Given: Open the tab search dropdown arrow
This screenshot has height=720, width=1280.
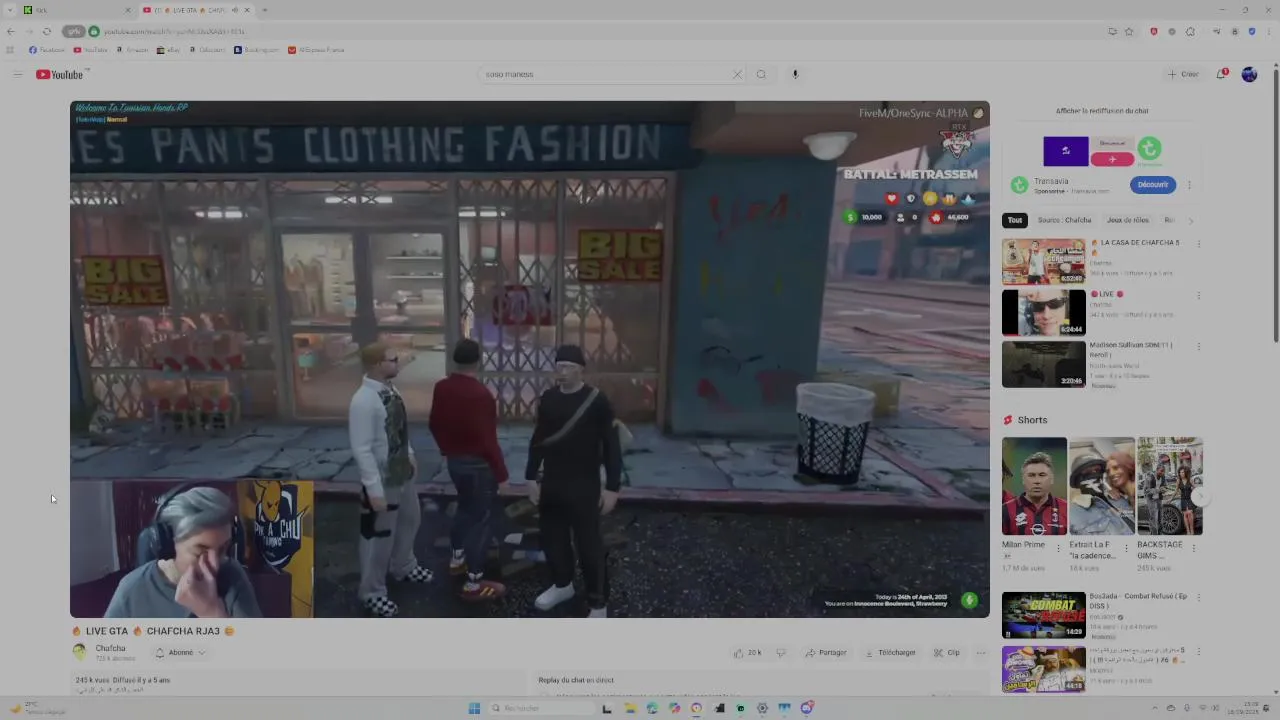Looking at the screenshot, I should (10, 10).
